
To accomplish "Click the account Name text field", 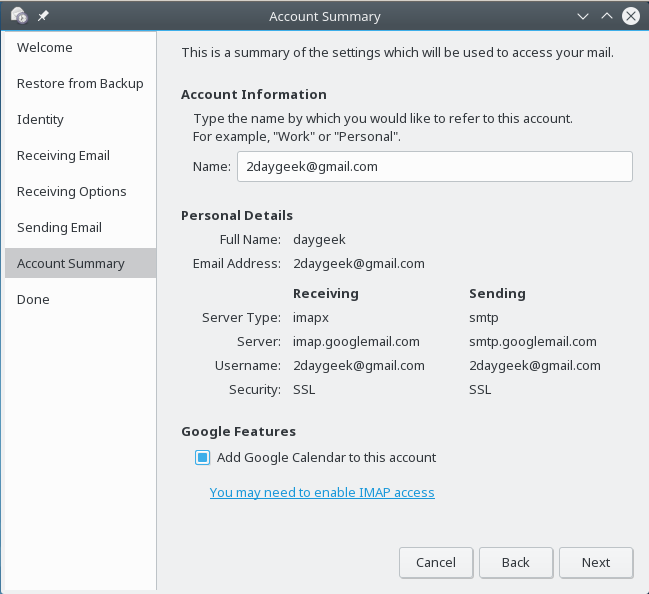I will coord(434,167).
